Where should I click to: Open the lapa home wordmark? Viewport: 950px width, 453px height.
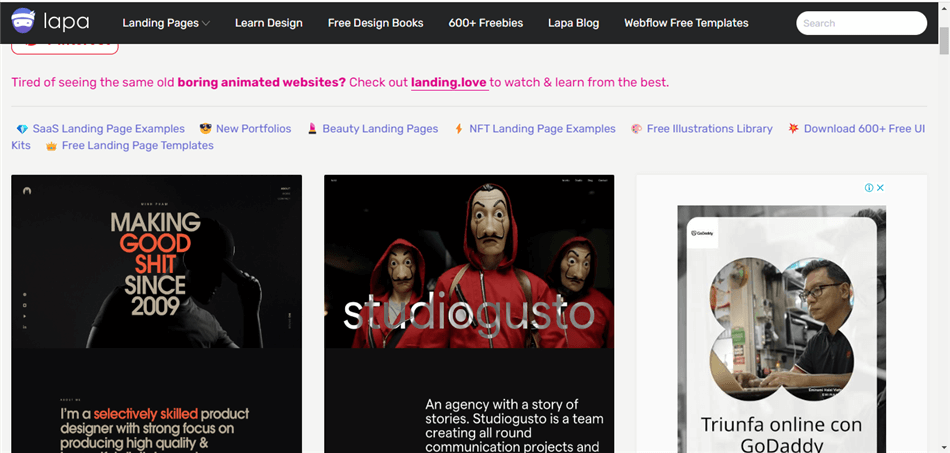[66, 22]
